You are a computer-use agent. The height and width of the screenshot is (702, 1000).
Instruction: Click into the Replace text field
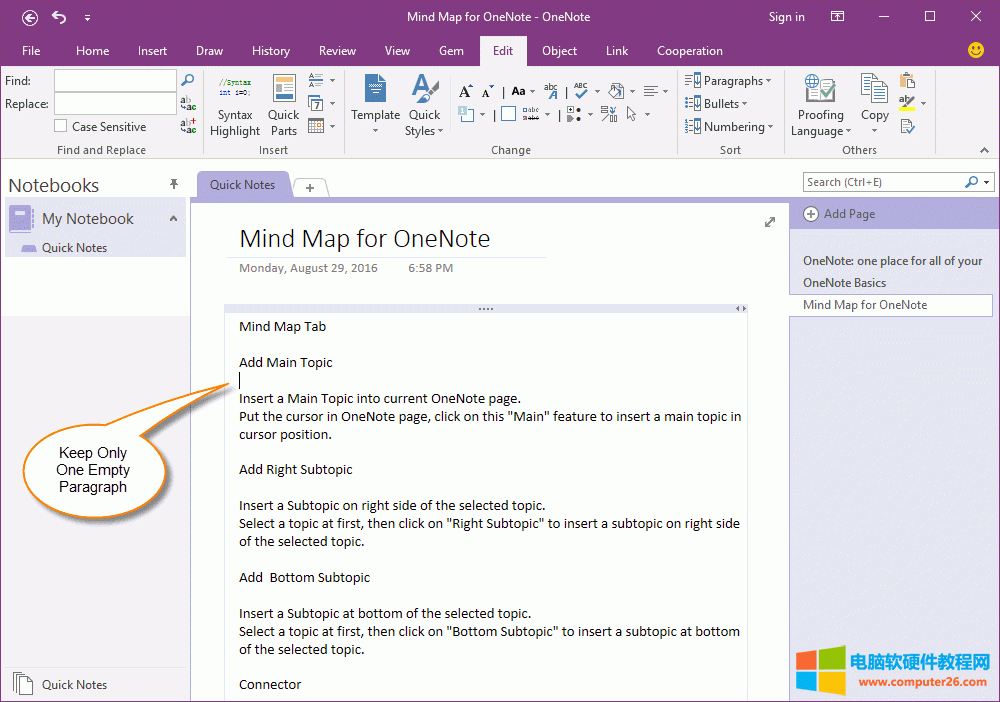pos(115,104)
